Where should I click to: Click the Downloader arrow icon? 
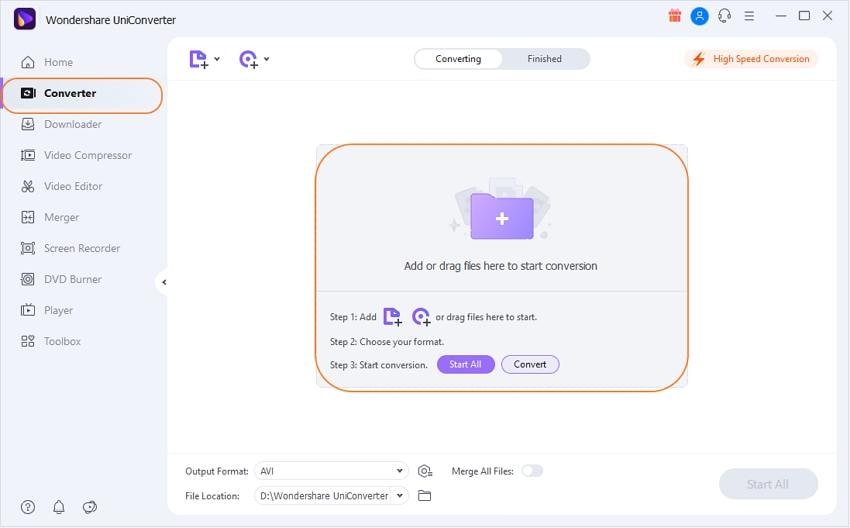[28, 124]
